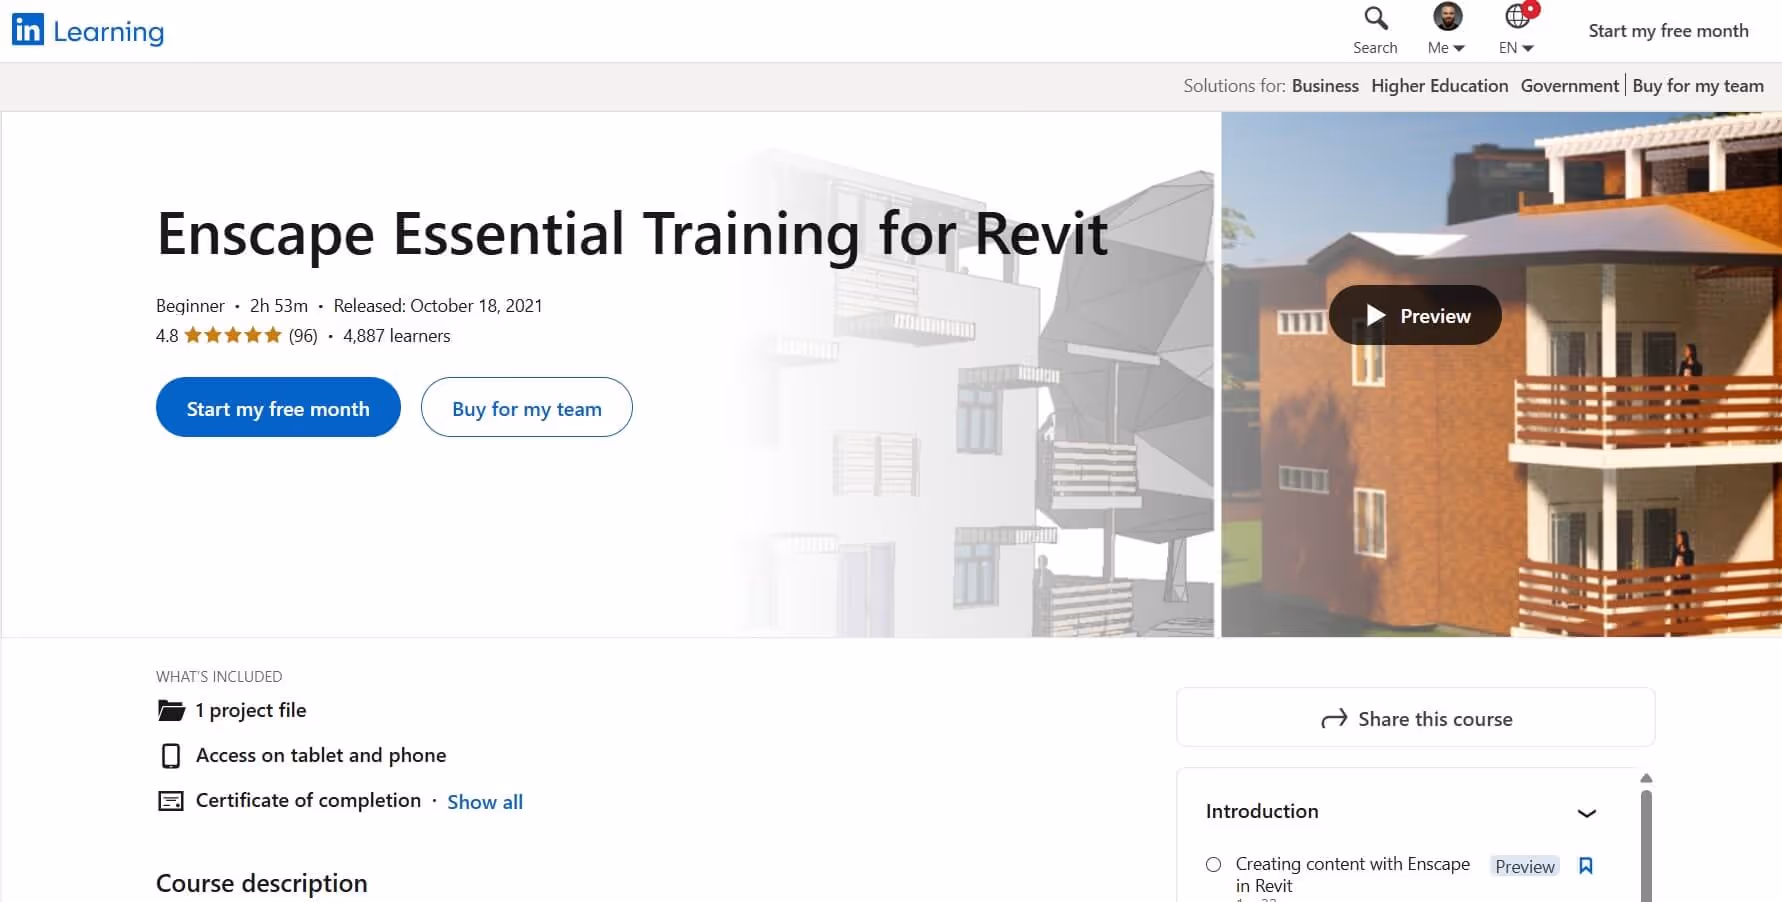Click the 2h 53m duration text
The height and width of the screenshot is (902, 1782).
pos(279,306)
